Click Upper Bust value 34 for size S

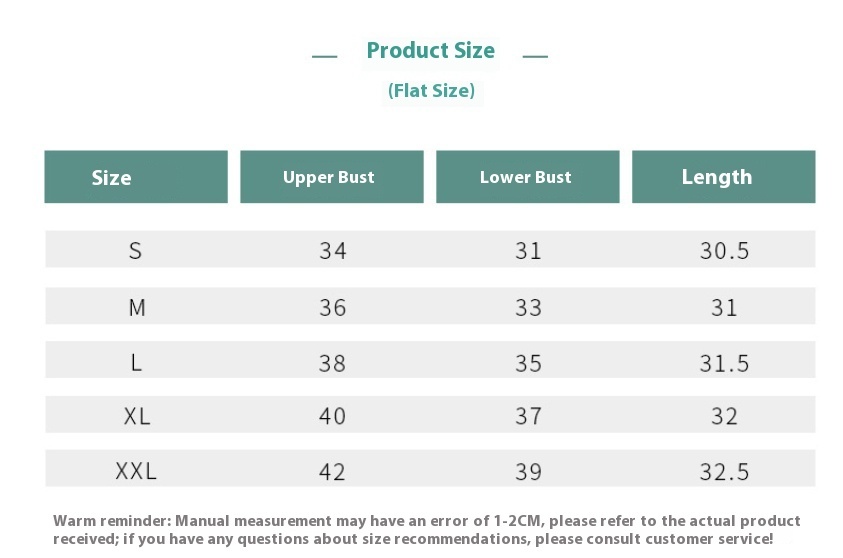pyautogui.click(x=333, y=251)
